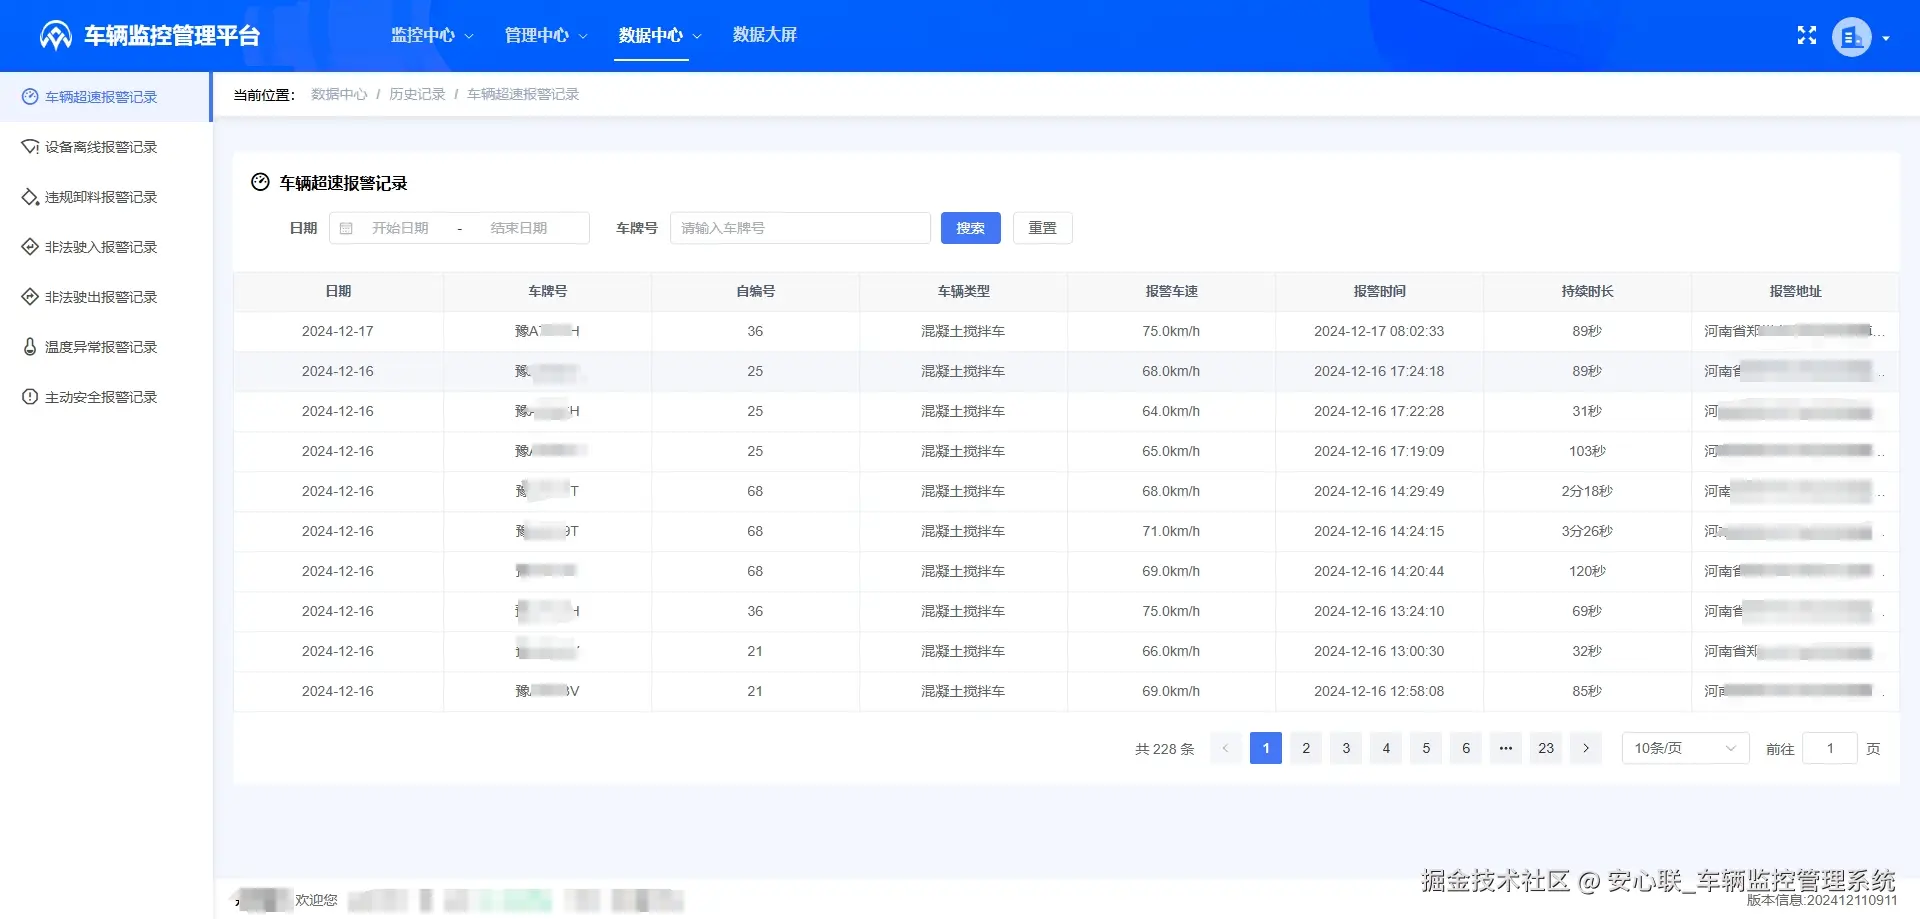The height and width of the screenshot is (919, 1920).
Task: Select 非法驶入报警记录 in sidebar
Action: click(x=97, y=246)
